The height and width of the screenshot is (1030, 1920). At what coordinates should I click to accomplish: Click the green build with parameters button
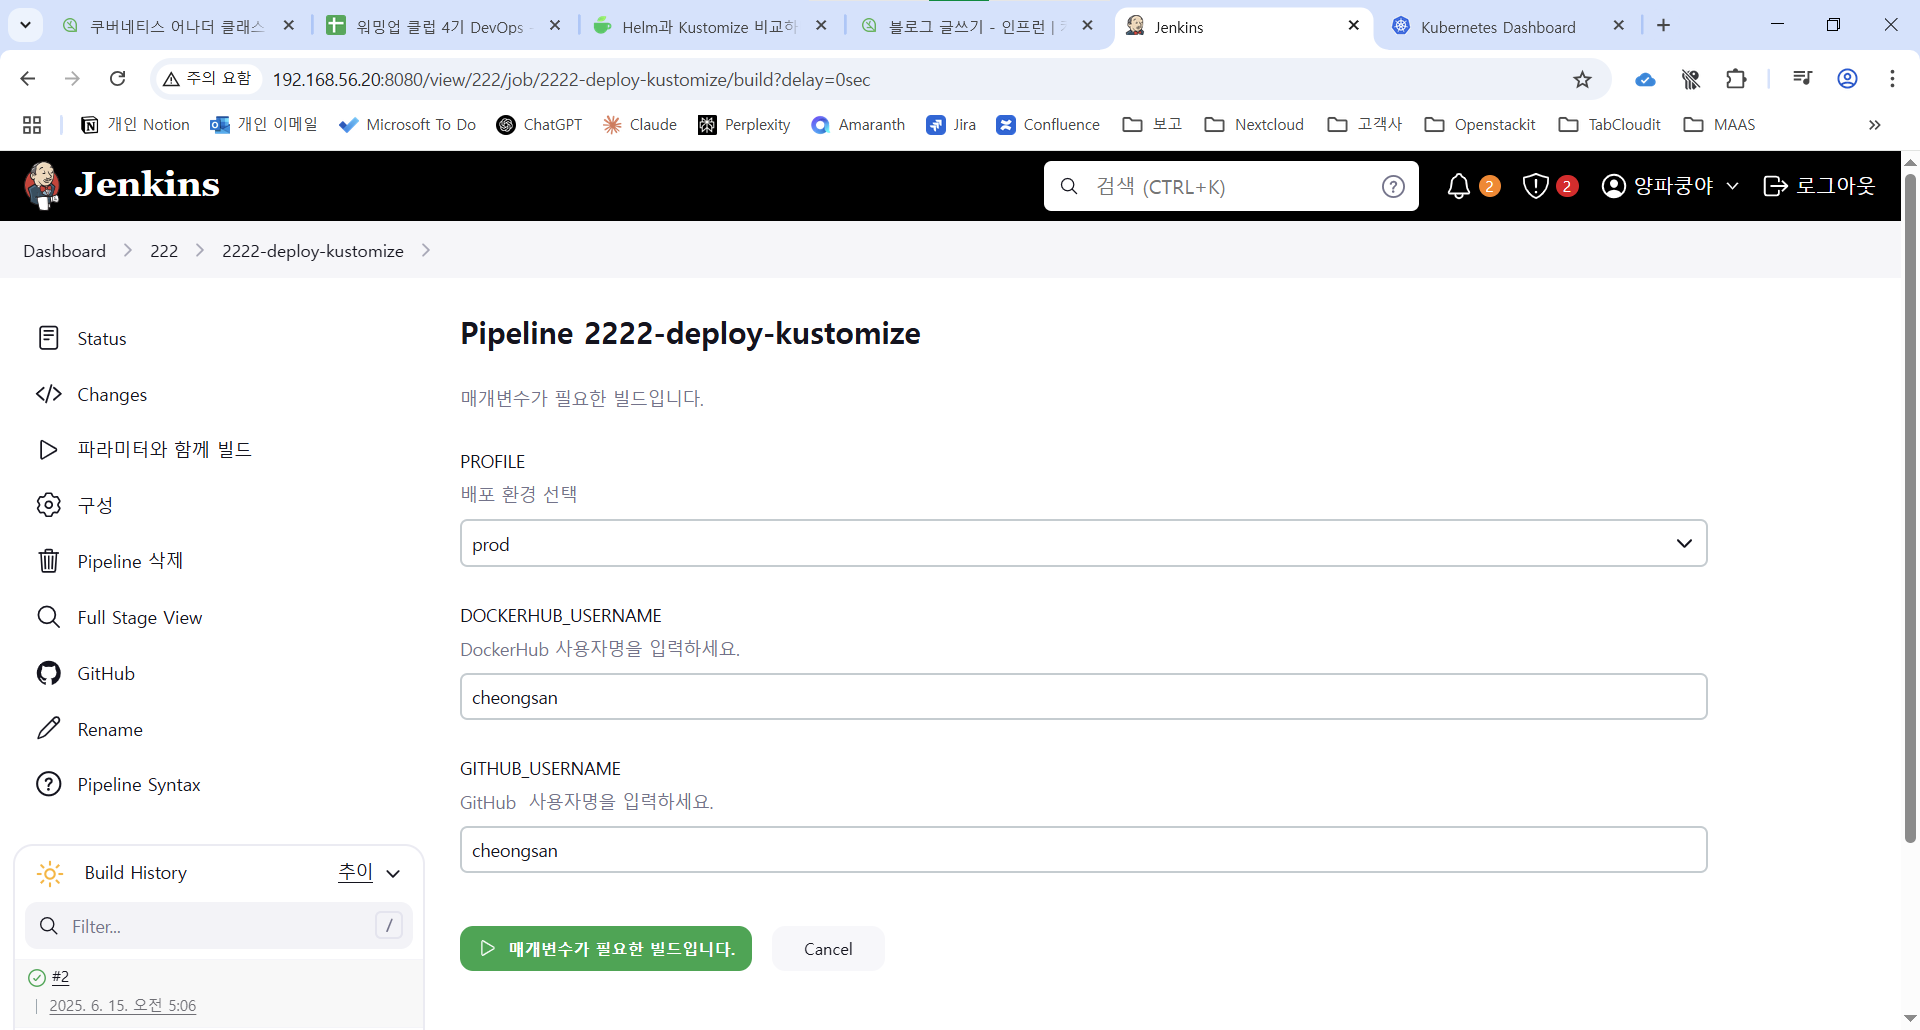click(x=606, y=949)
